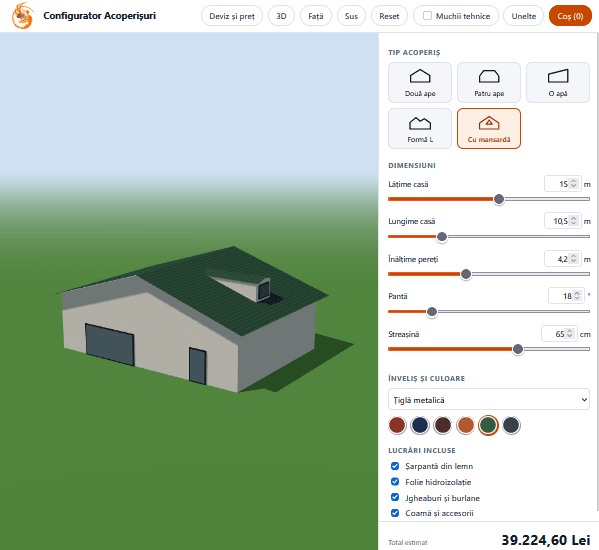Click the Înălțime pereți slider handle

click(466, 274)
